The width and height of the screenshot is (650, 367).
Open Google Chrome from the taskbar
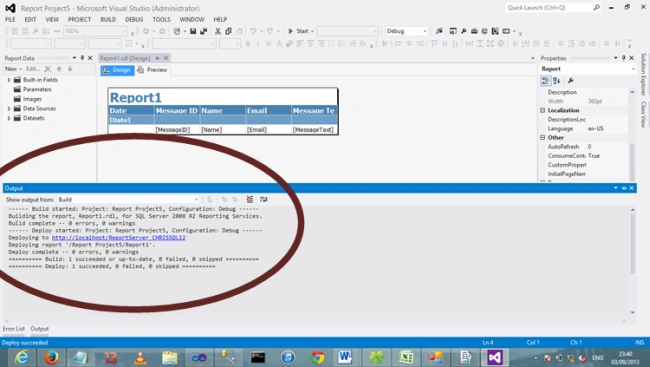318,357
